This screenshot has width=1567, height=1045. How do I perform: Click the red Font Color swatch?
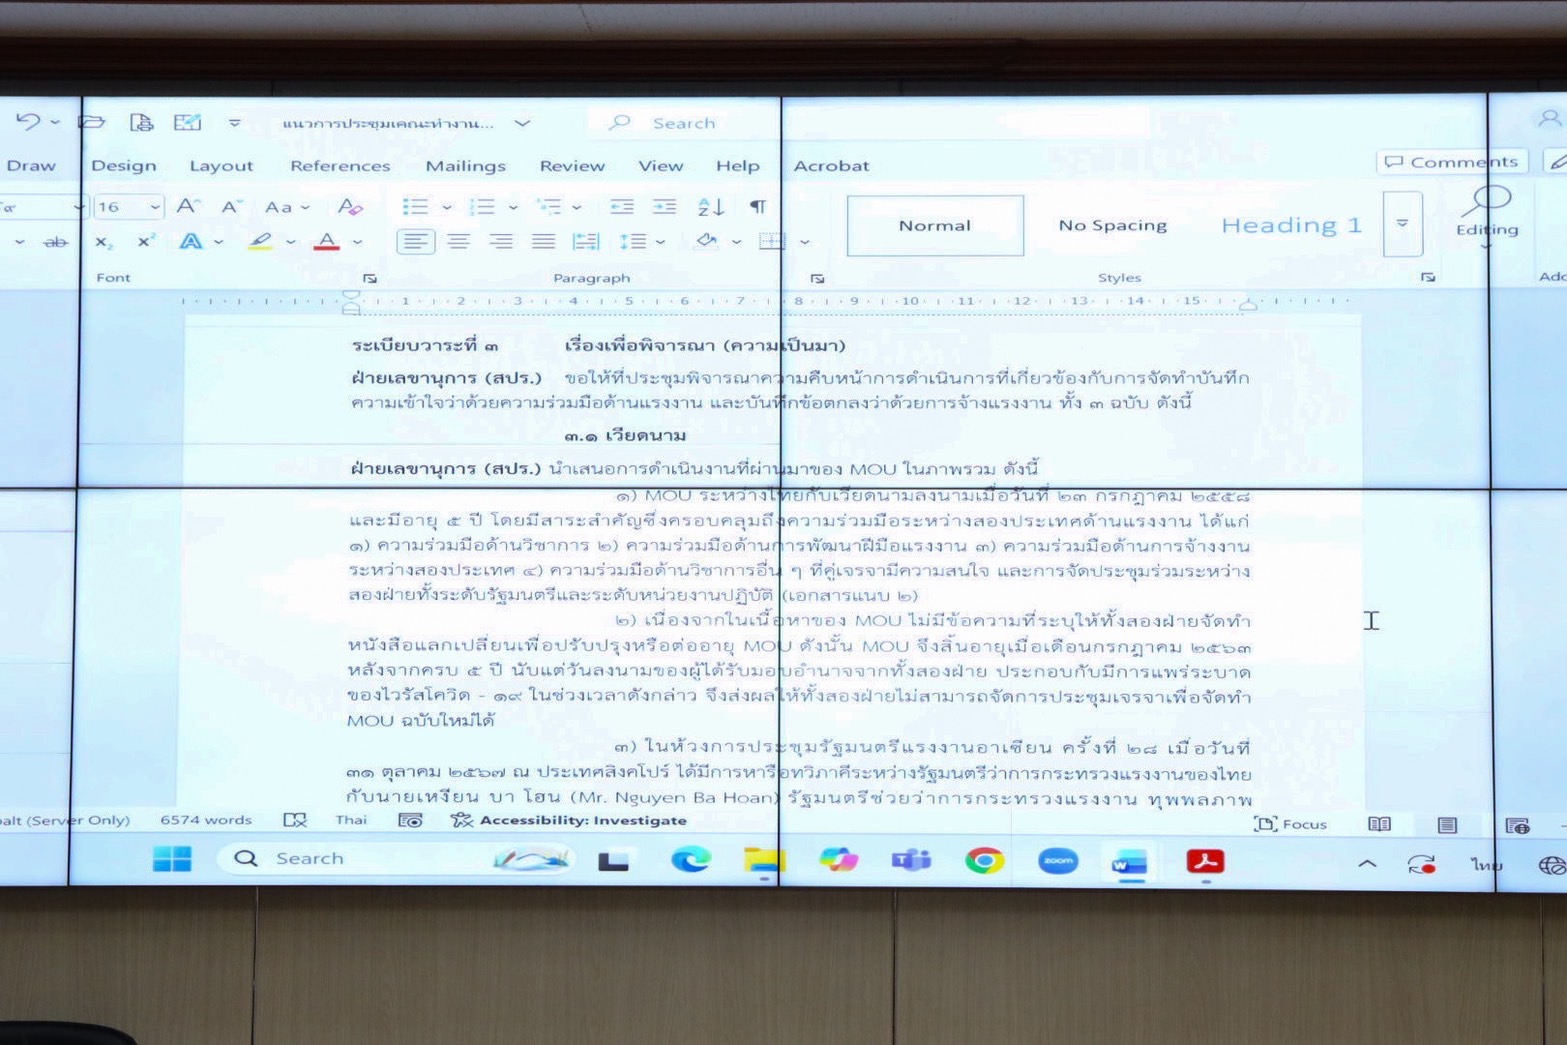[x=326, y=242]
